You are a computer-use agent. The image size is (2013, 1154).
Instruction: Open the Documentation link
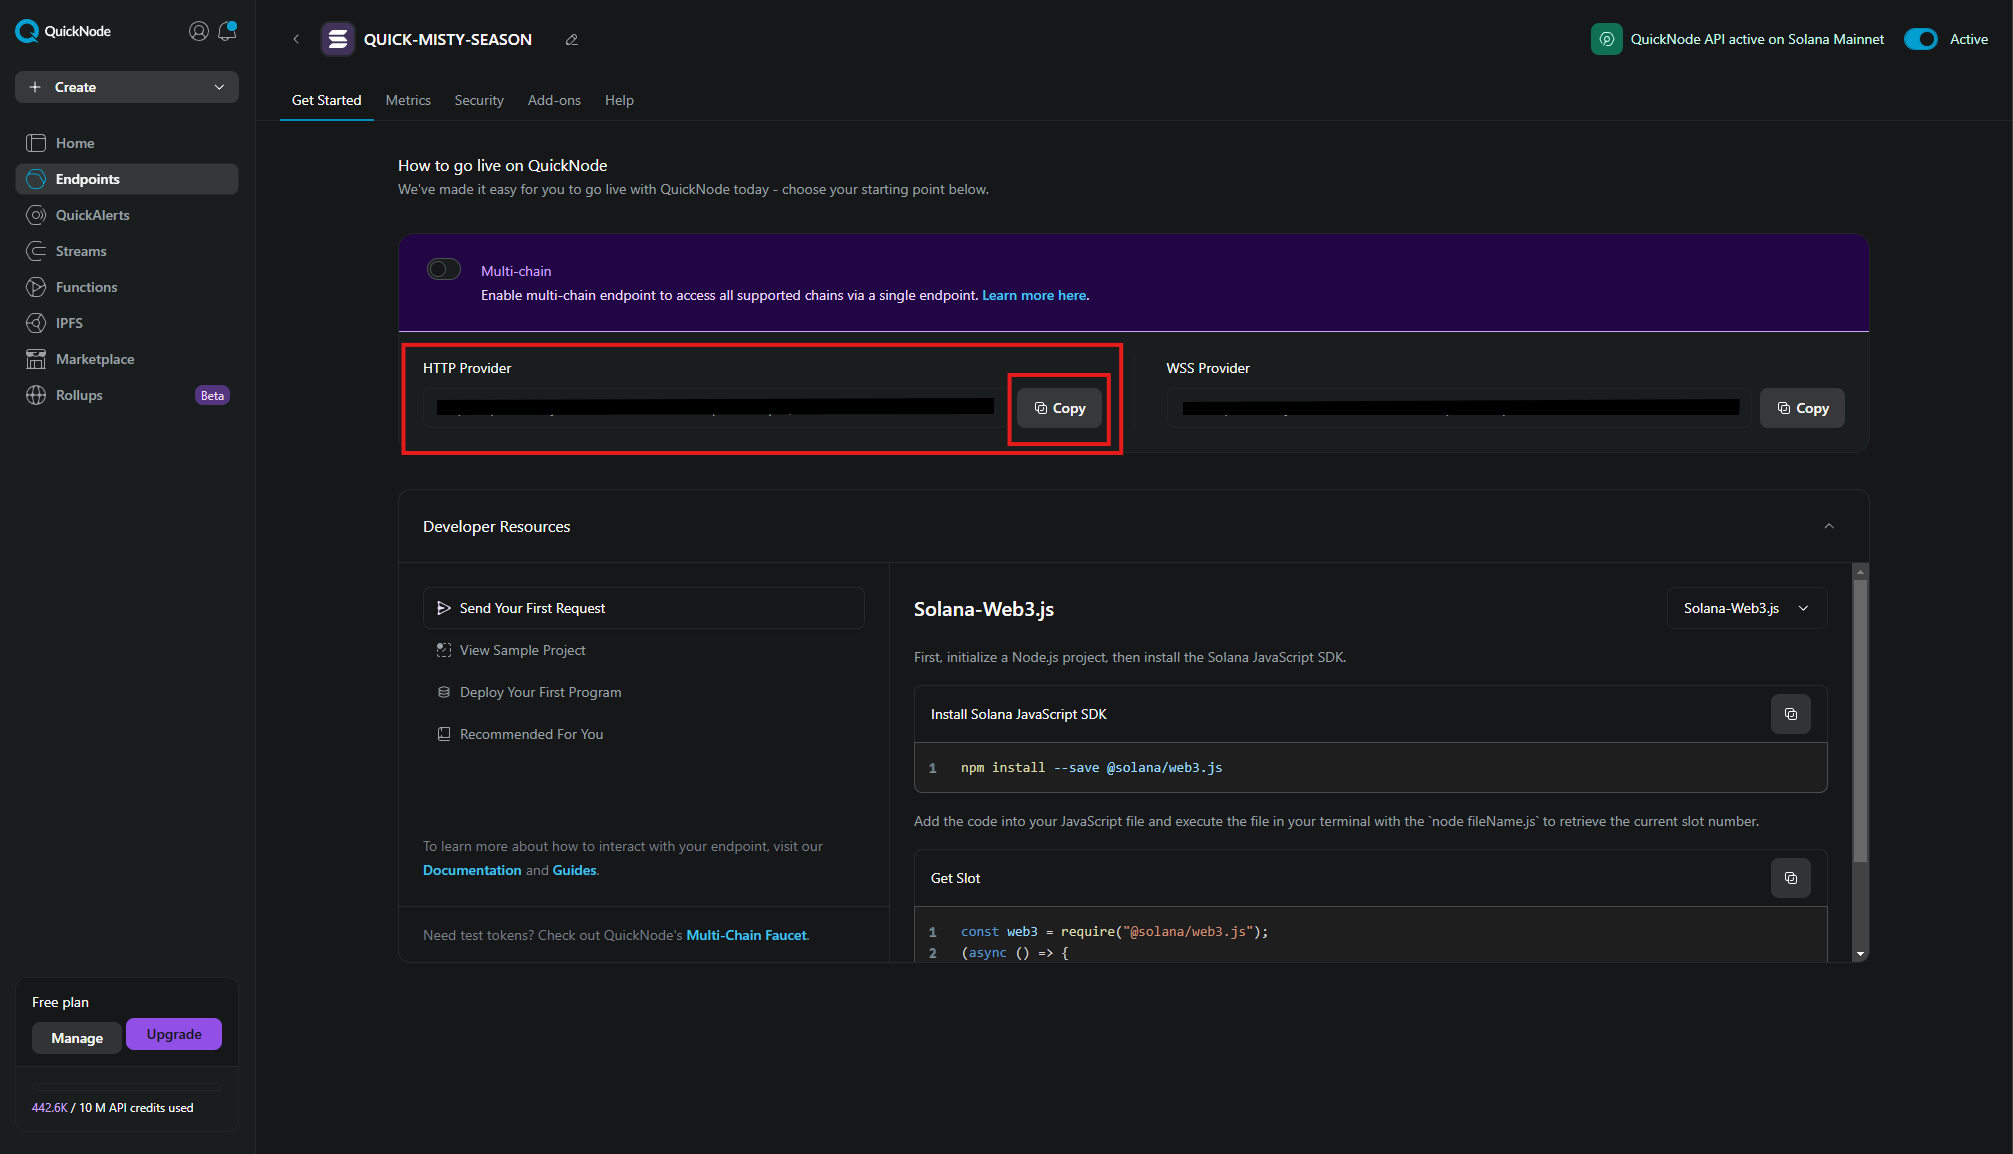(x=472, y=870)
